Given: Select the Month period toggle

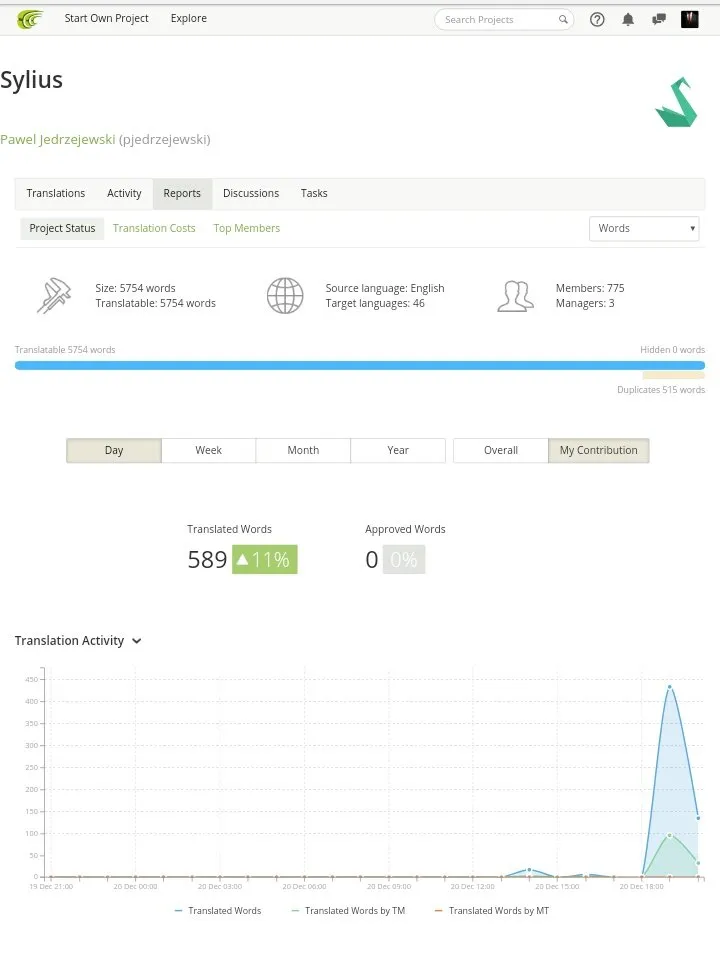Looking at the screenshot, I should pyautogui.click(x=304, y=451).
